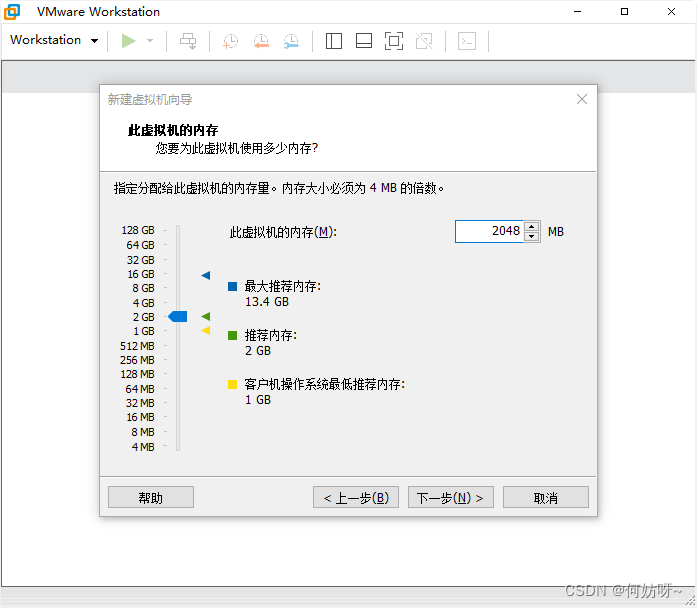697x608 pixels.
Task: Click the green power on play button
Action: click(x=128, y=41)
